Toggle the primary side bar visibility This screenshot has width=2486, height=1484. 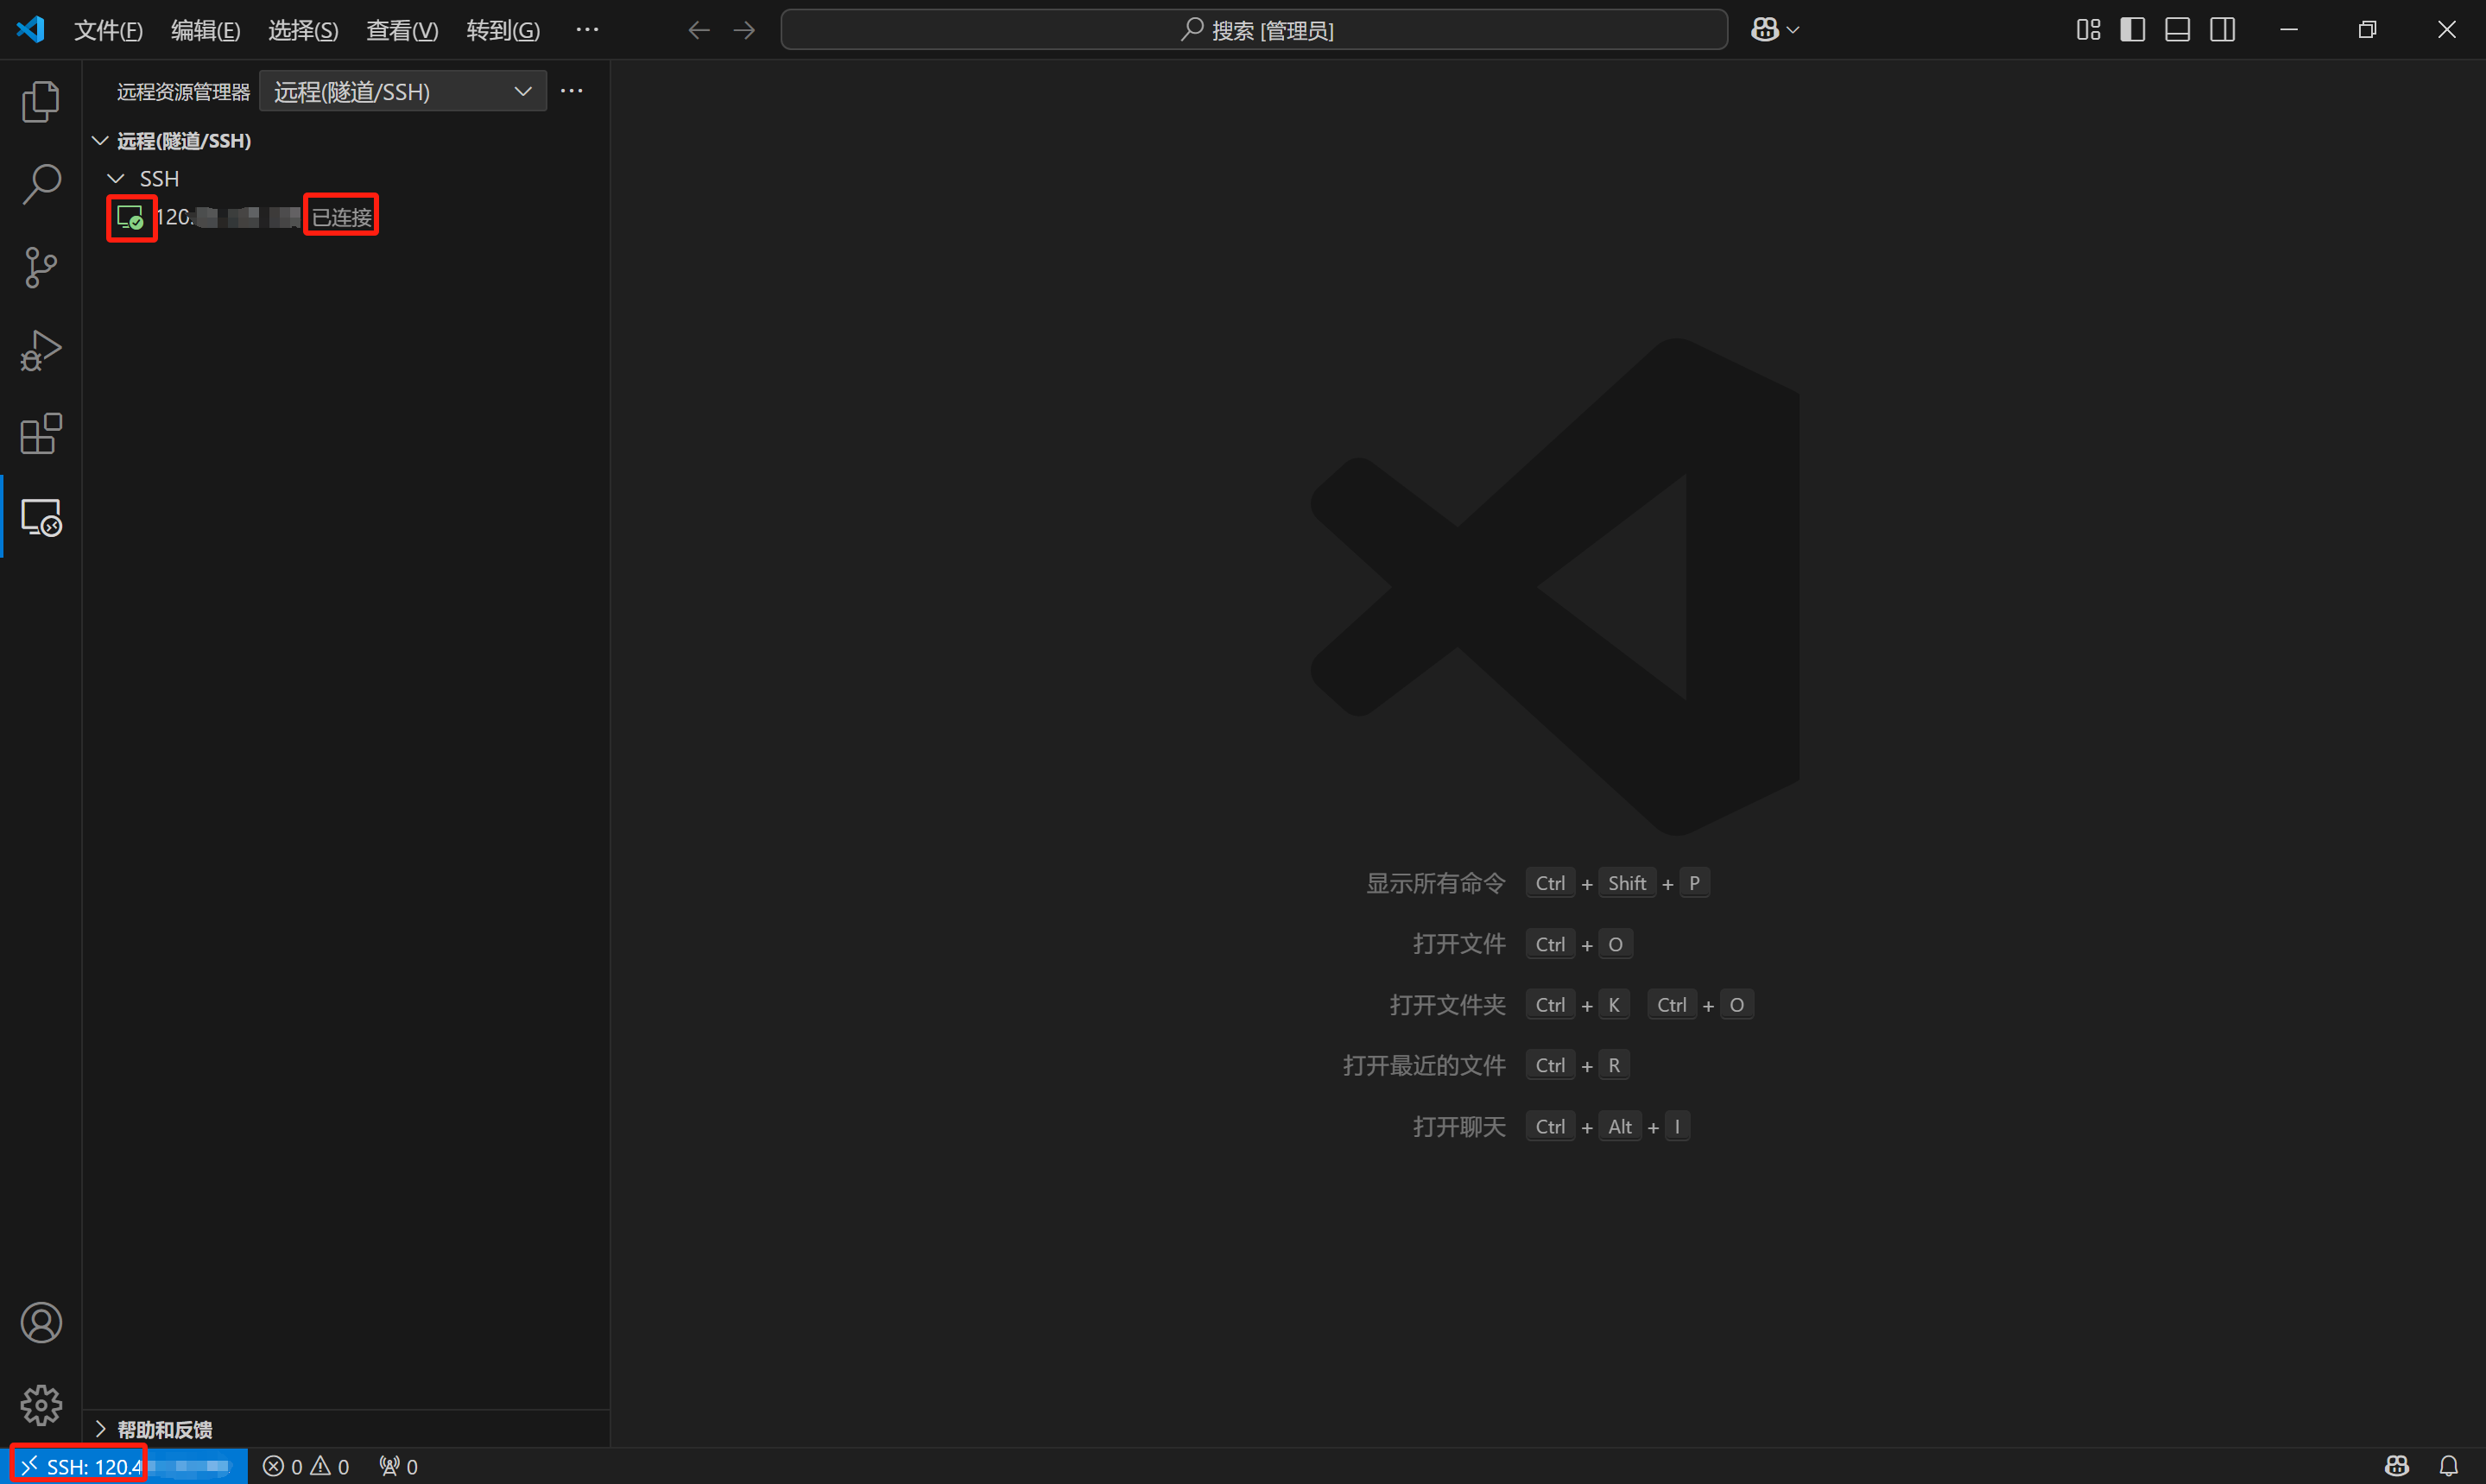2132,30
